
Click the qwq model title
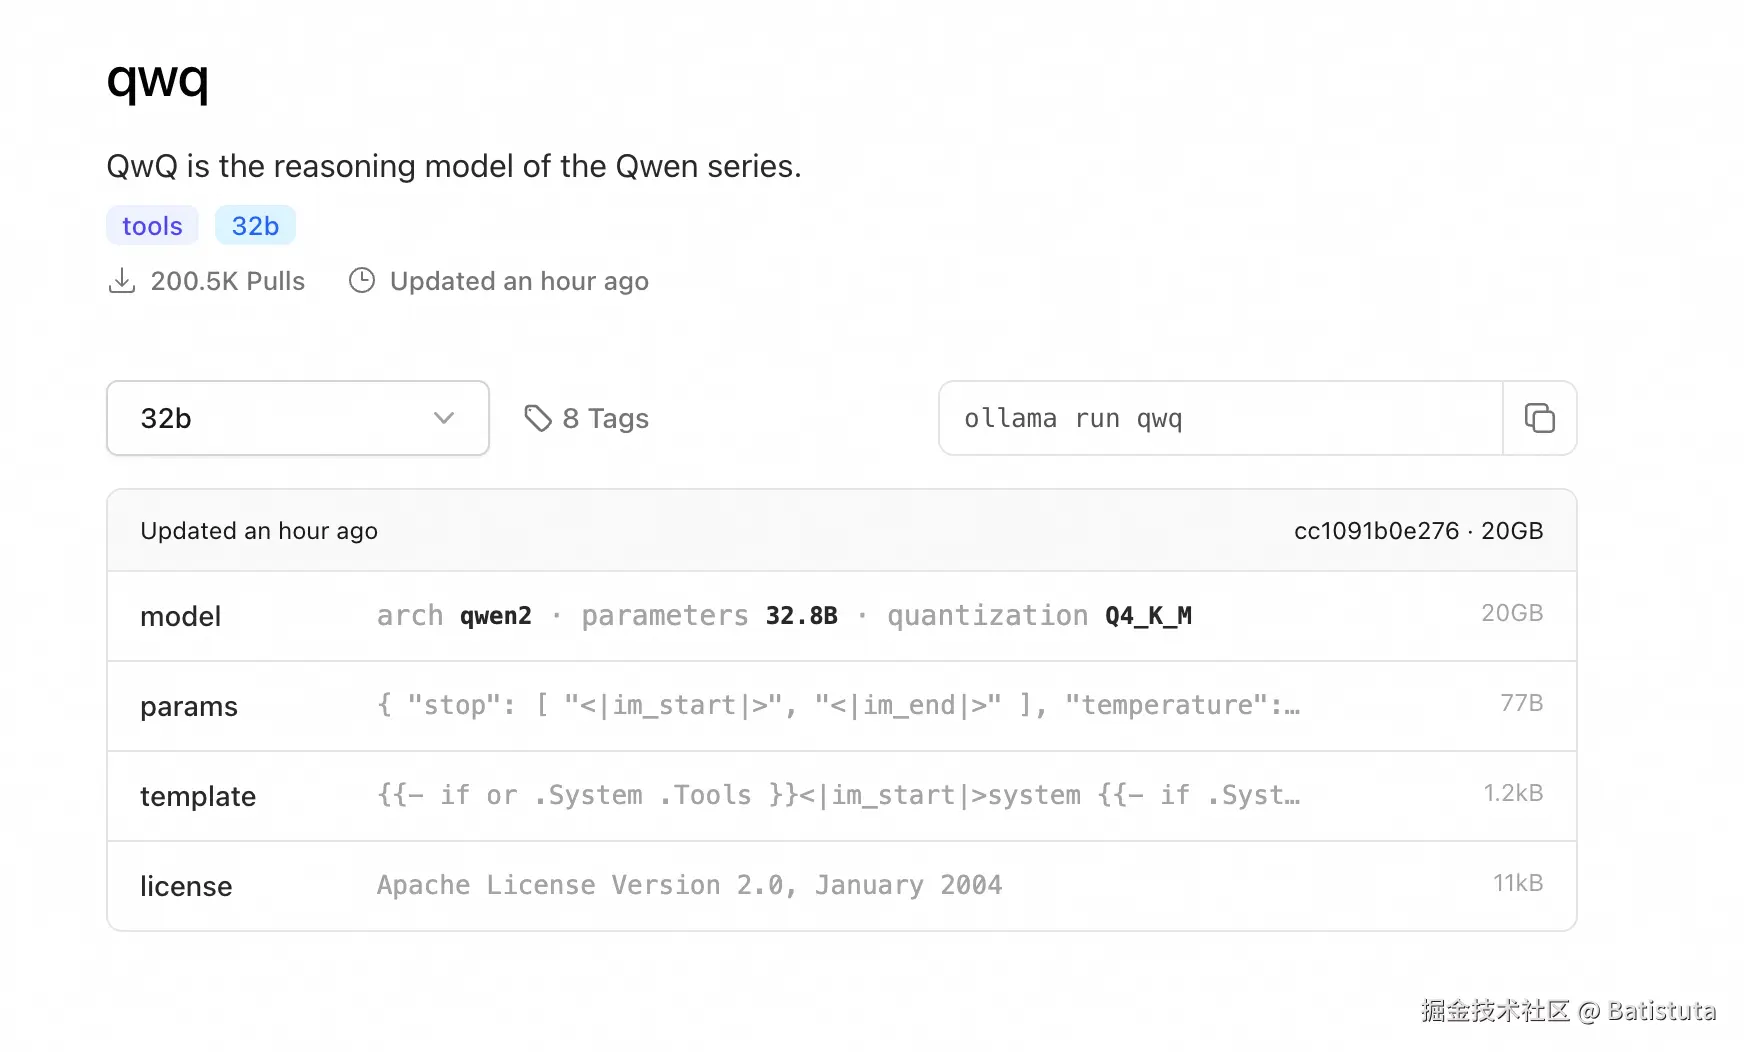coord(158,79)
